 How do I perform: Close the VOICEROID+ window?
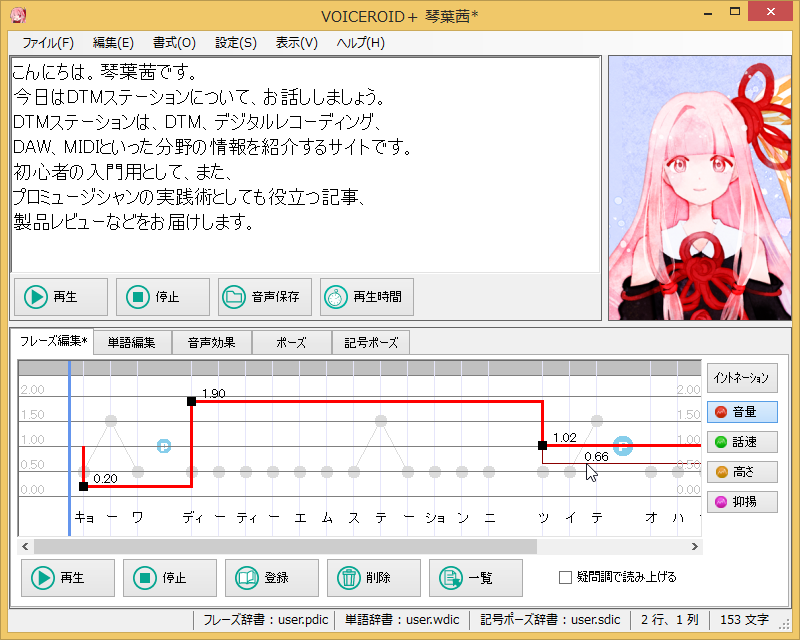click(770, 11)
